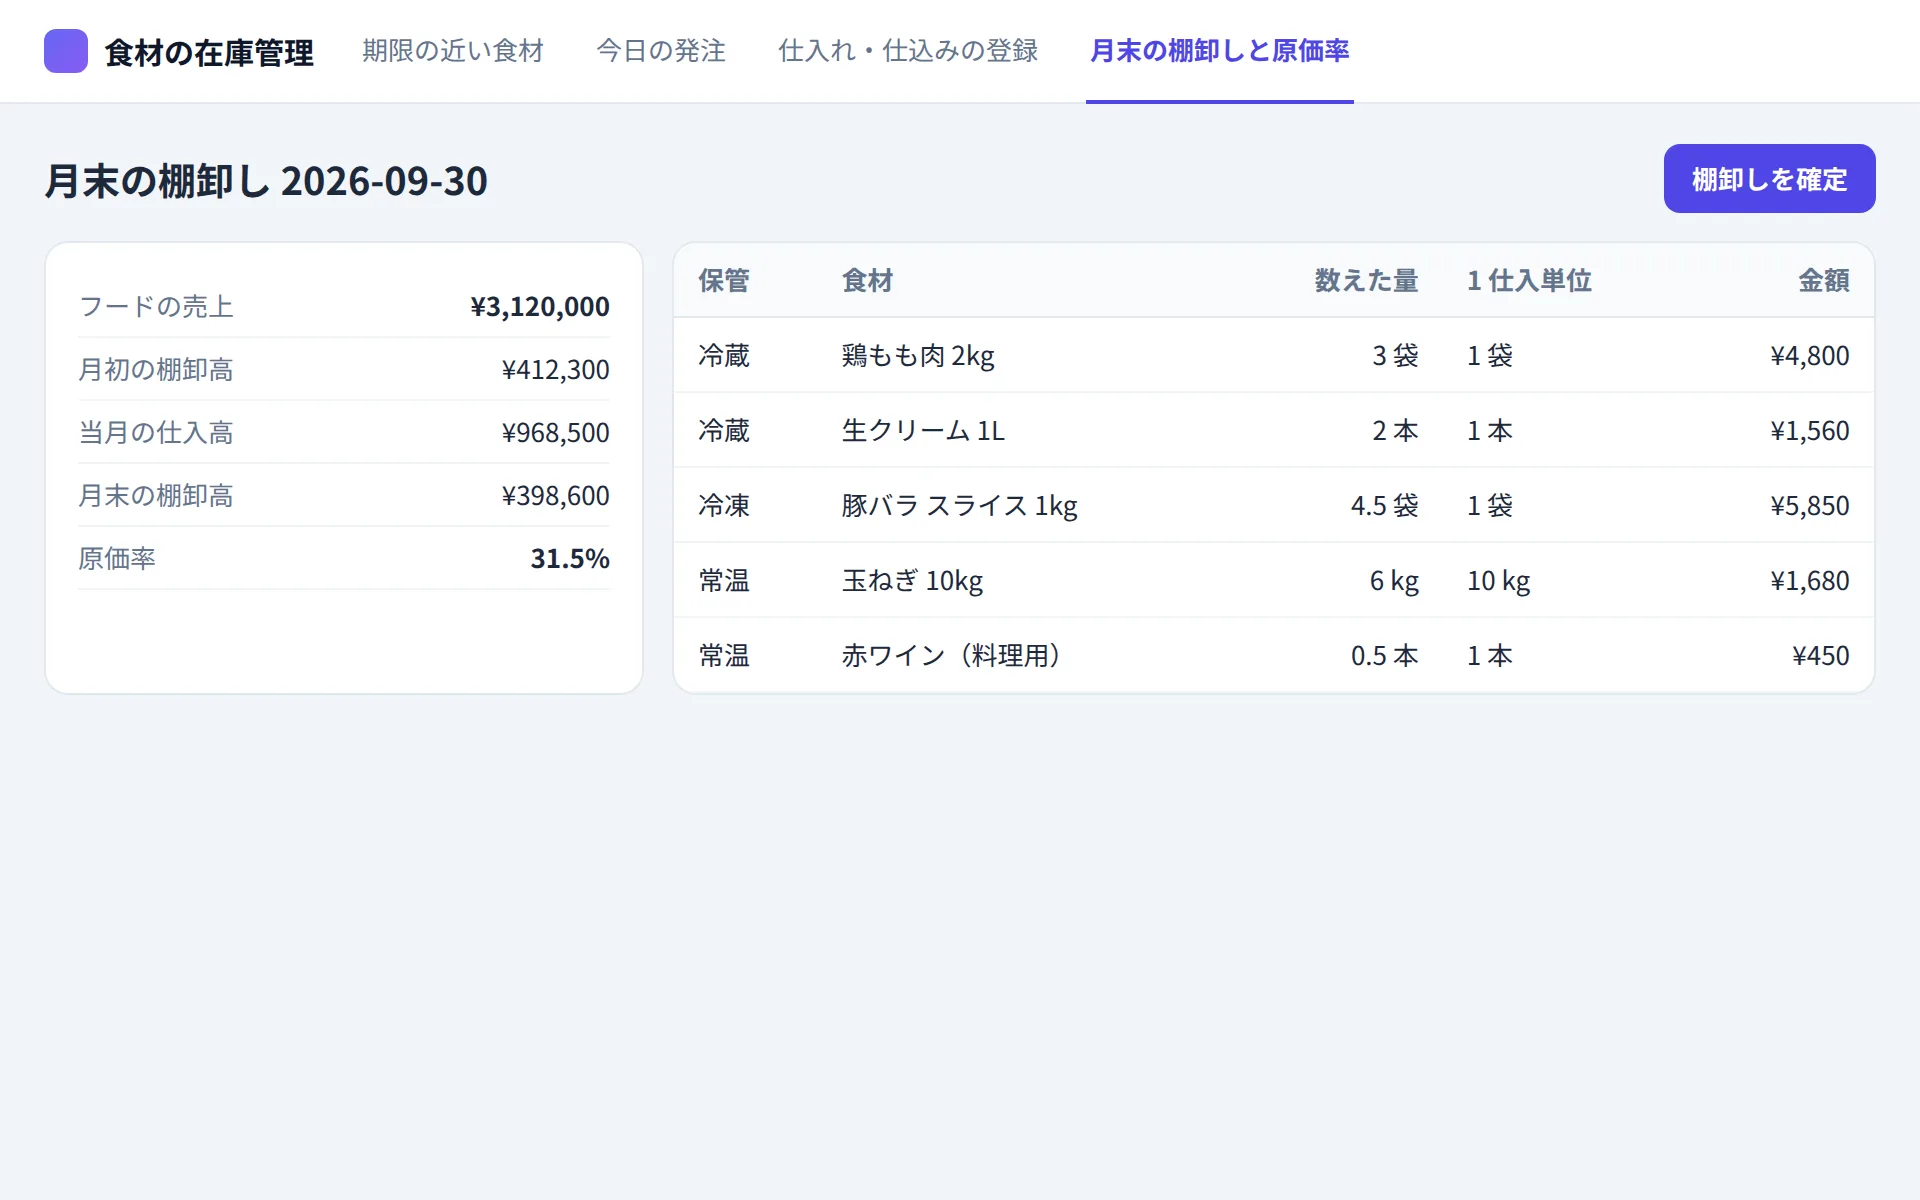The image size is (1920, 1200).
Task: Click the ¥1,560 amount cell
Action: 1810,431
